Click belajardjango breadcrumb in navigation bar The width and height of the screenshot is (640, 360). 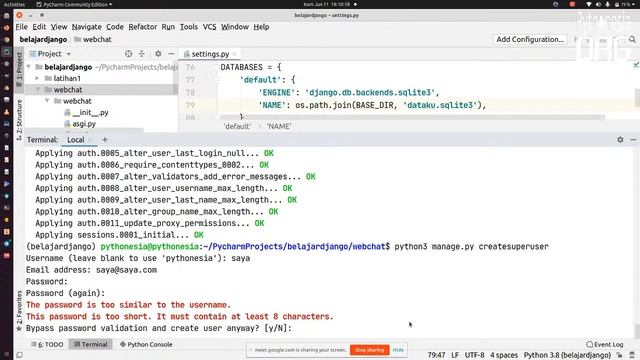[43, 40]
